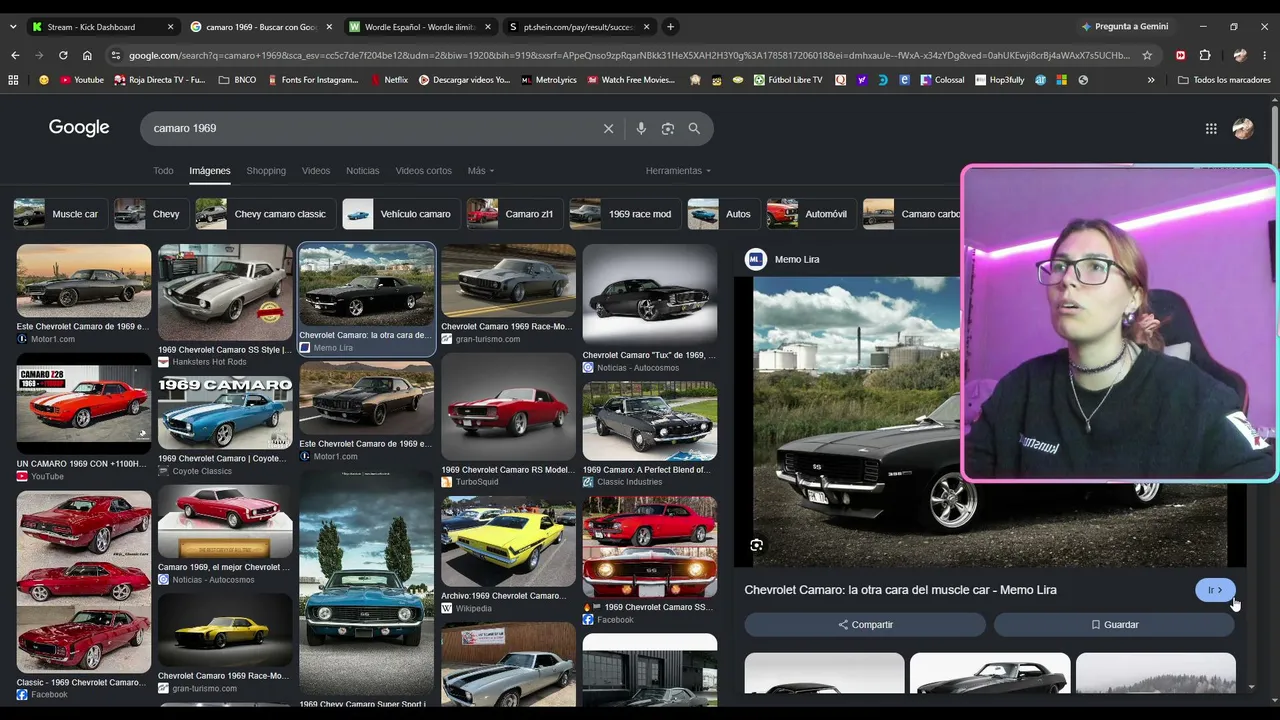The width and height of the screenshot is (1280, 720).
Task: Select the Videos search tab
Action: [316, 171]
